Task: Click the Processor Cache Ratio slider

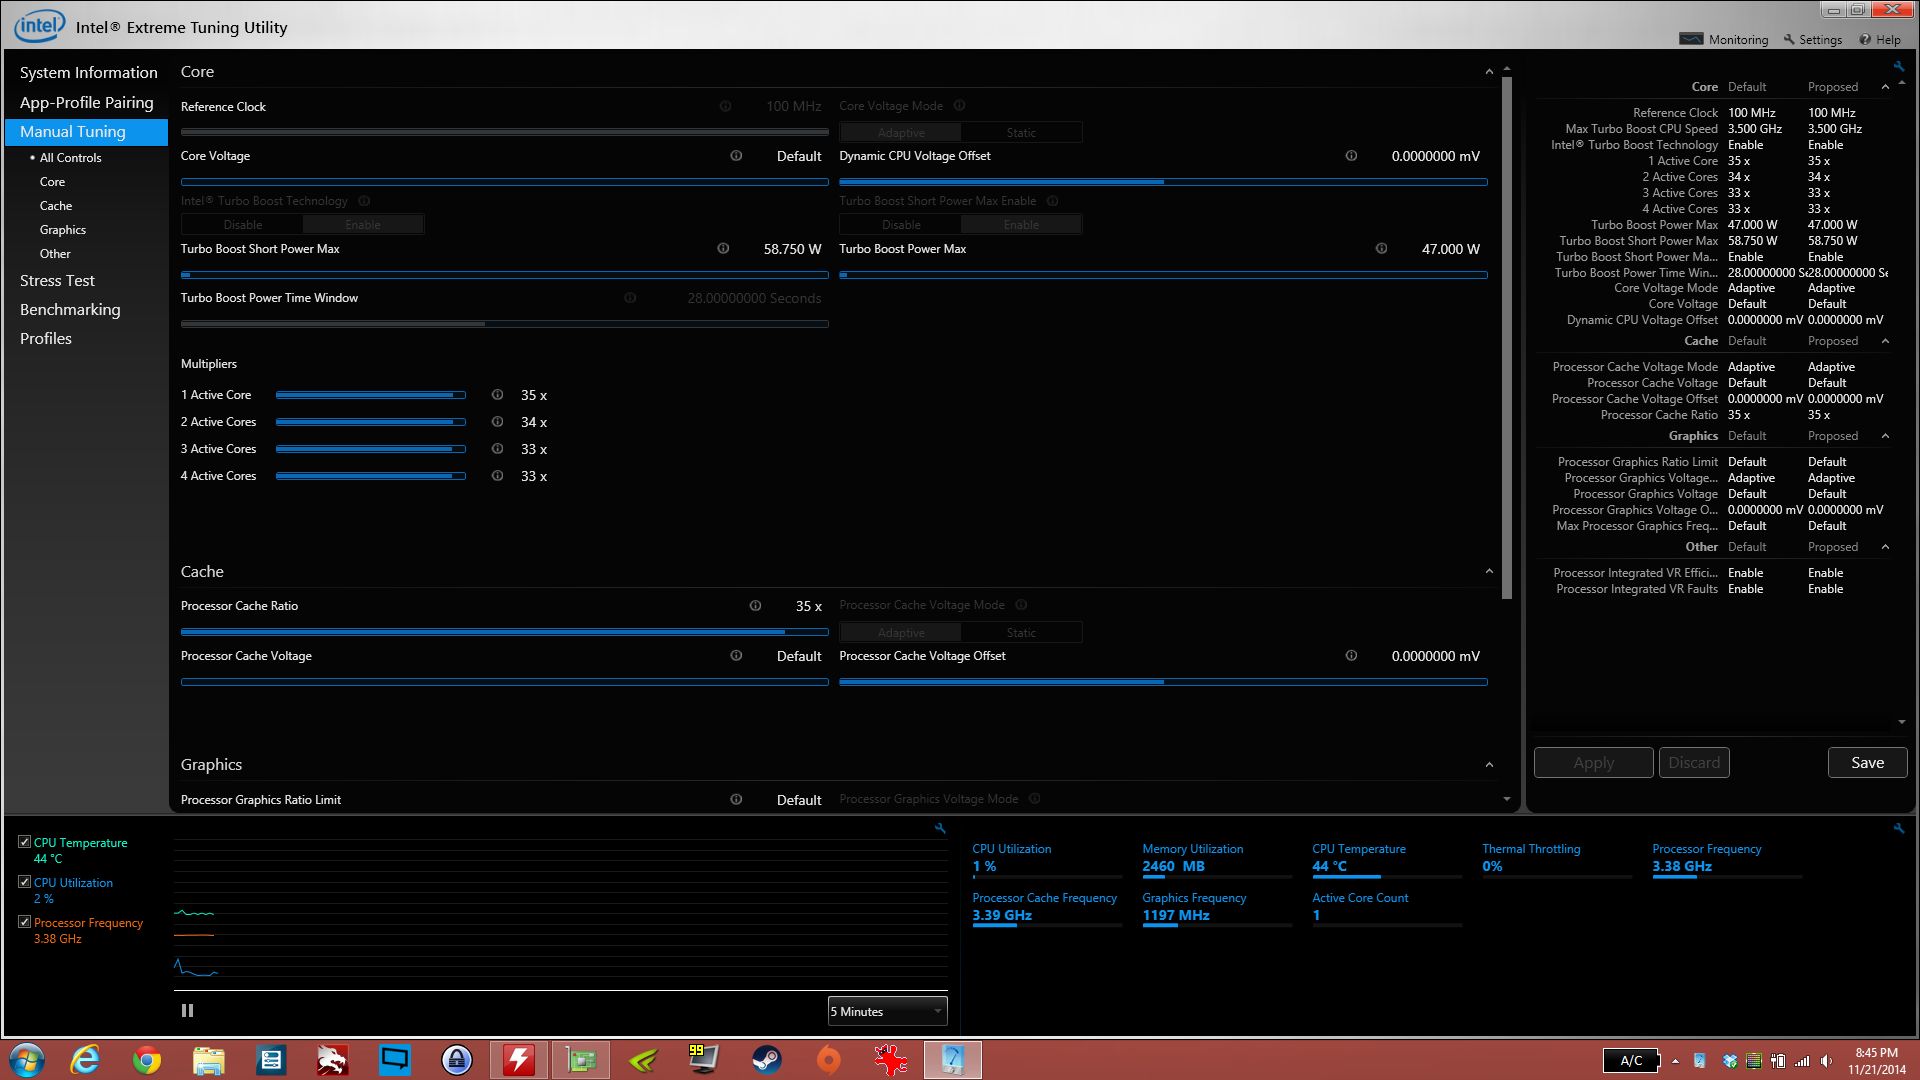Action: (x=505, y=632)
